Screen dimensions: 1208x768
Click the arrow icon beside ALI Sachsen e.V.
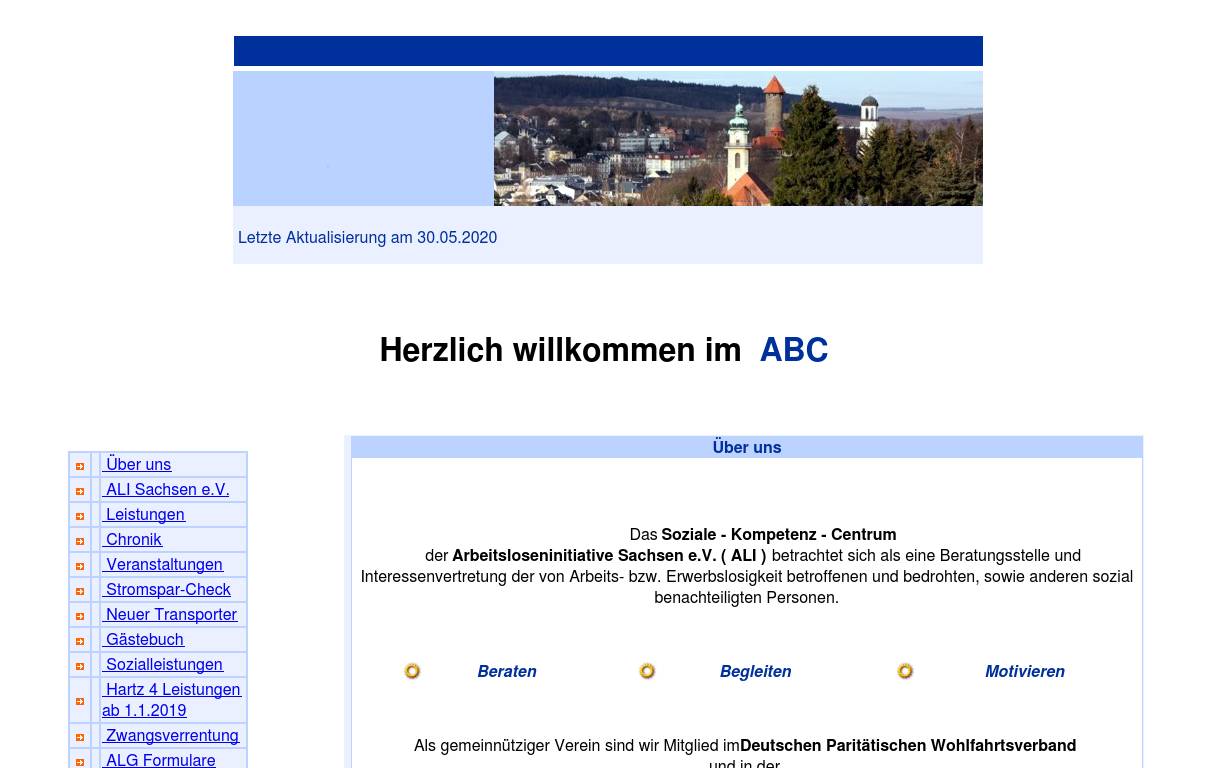(80, 491)
